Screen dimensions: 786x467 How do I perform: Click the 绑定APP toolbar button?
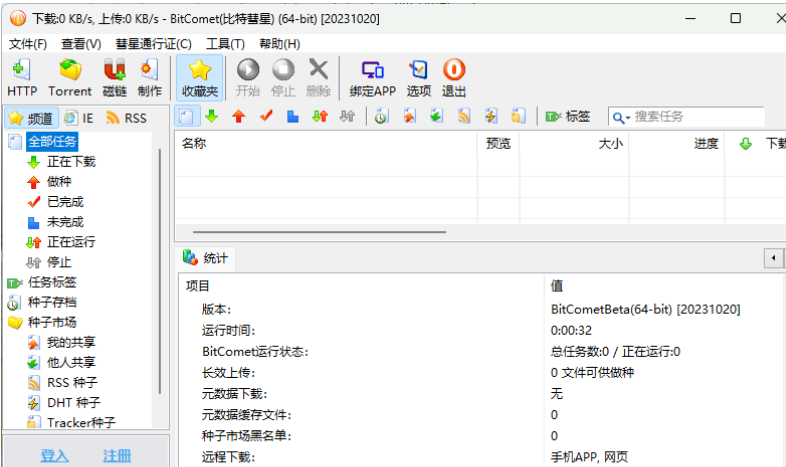point(372,77)
